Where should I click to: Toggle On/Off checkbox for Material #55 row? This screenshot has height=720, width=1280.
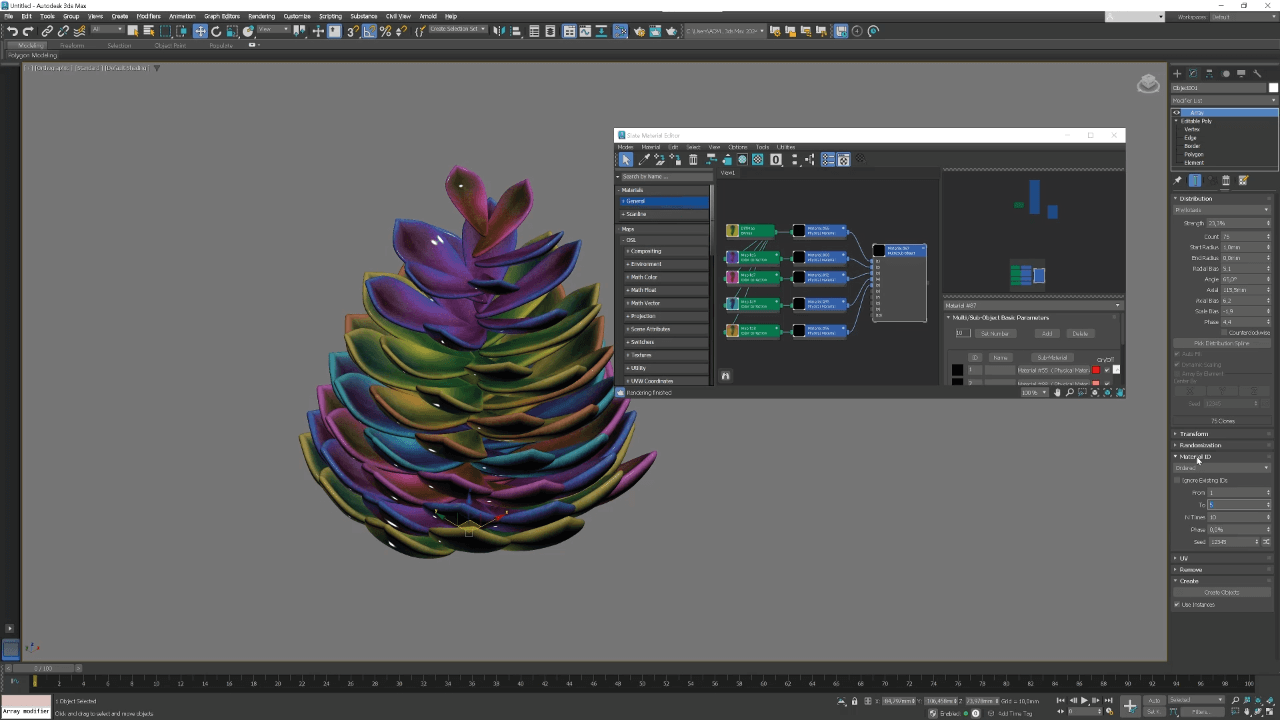click(x=1107, y=370)
